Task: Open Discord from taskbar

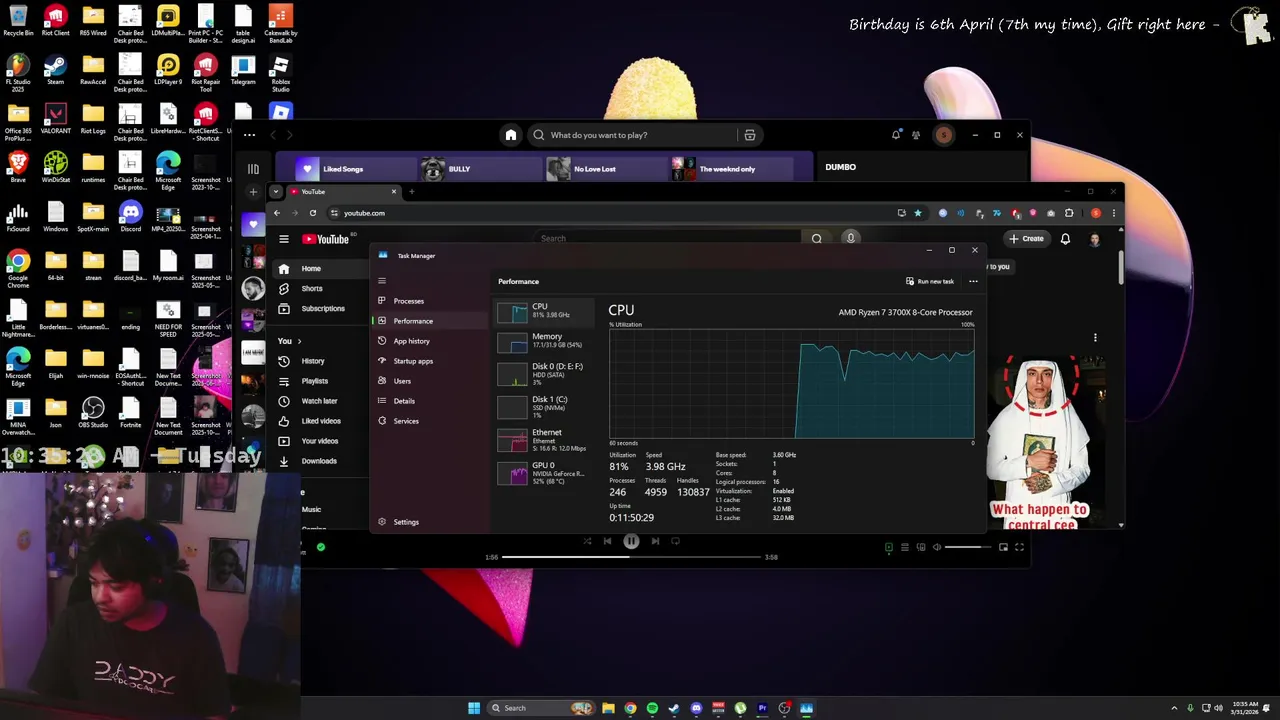Action: 696,708
